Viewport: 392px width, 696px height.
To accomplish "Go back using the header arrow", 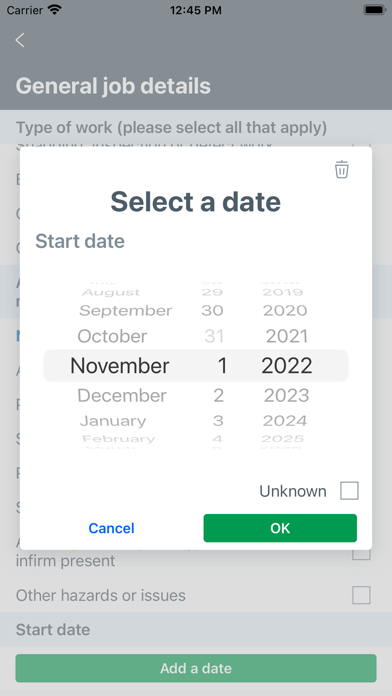I will (20, 40).
